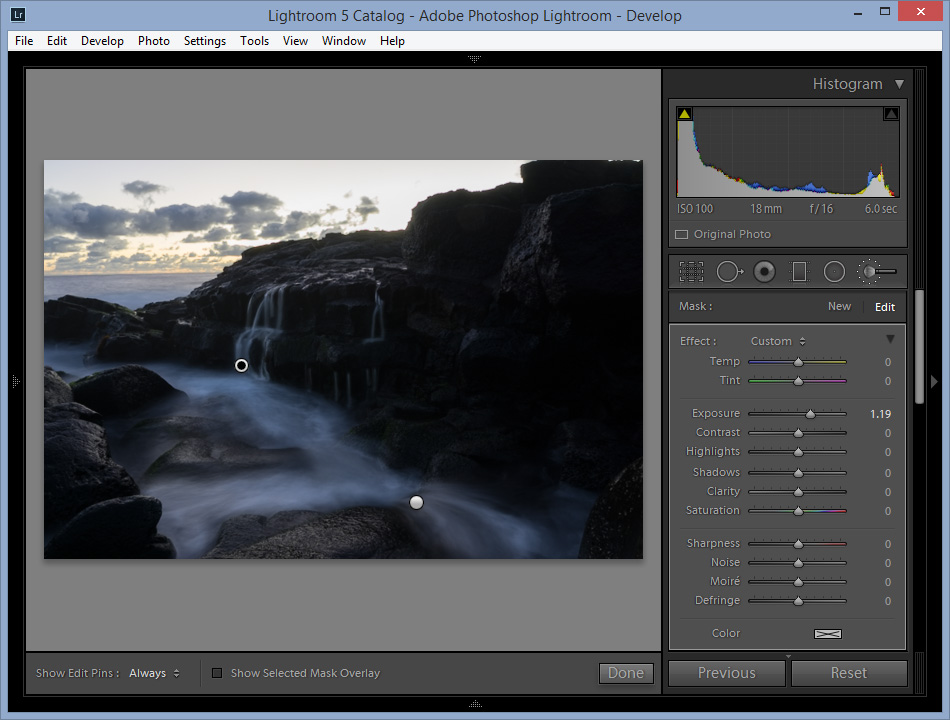Open the Color swatch picker
Screen dimensions: 950x720
pyautogui.click(x=827, y=633)
